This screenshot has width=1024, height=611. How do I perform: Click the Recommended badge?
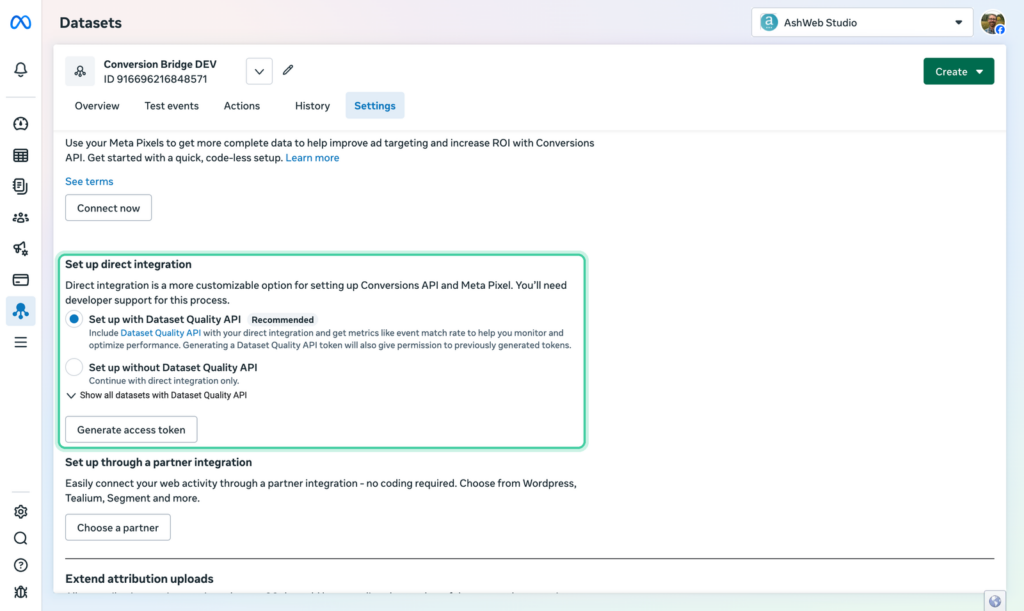[283, 320]
